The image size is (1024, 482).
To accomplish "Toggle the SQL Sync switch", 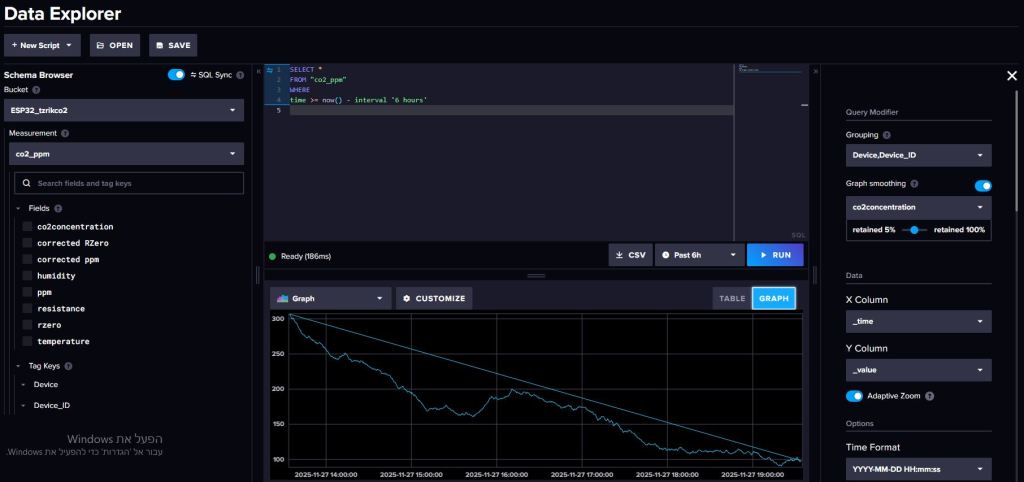I will [177, 75].
